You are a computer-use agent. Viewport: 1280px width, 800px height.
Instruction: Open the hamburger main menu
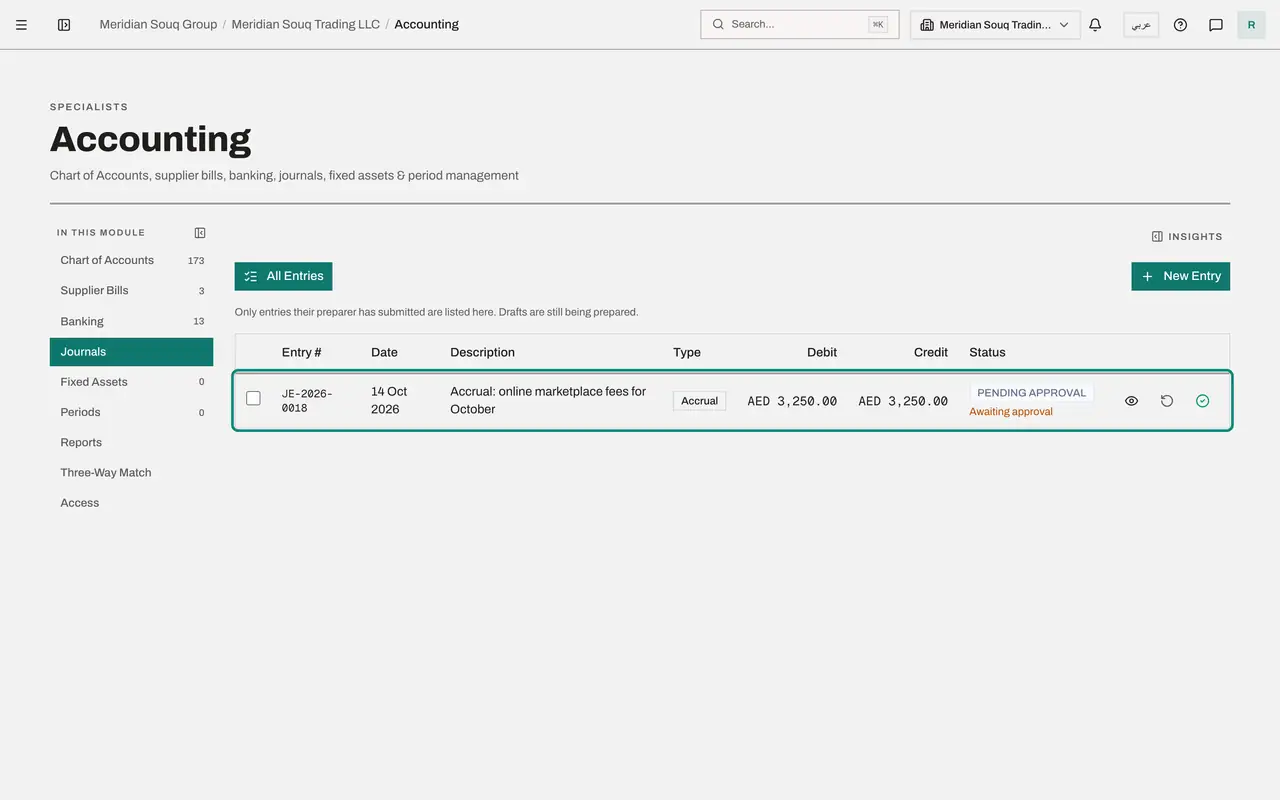pos(21,25)
